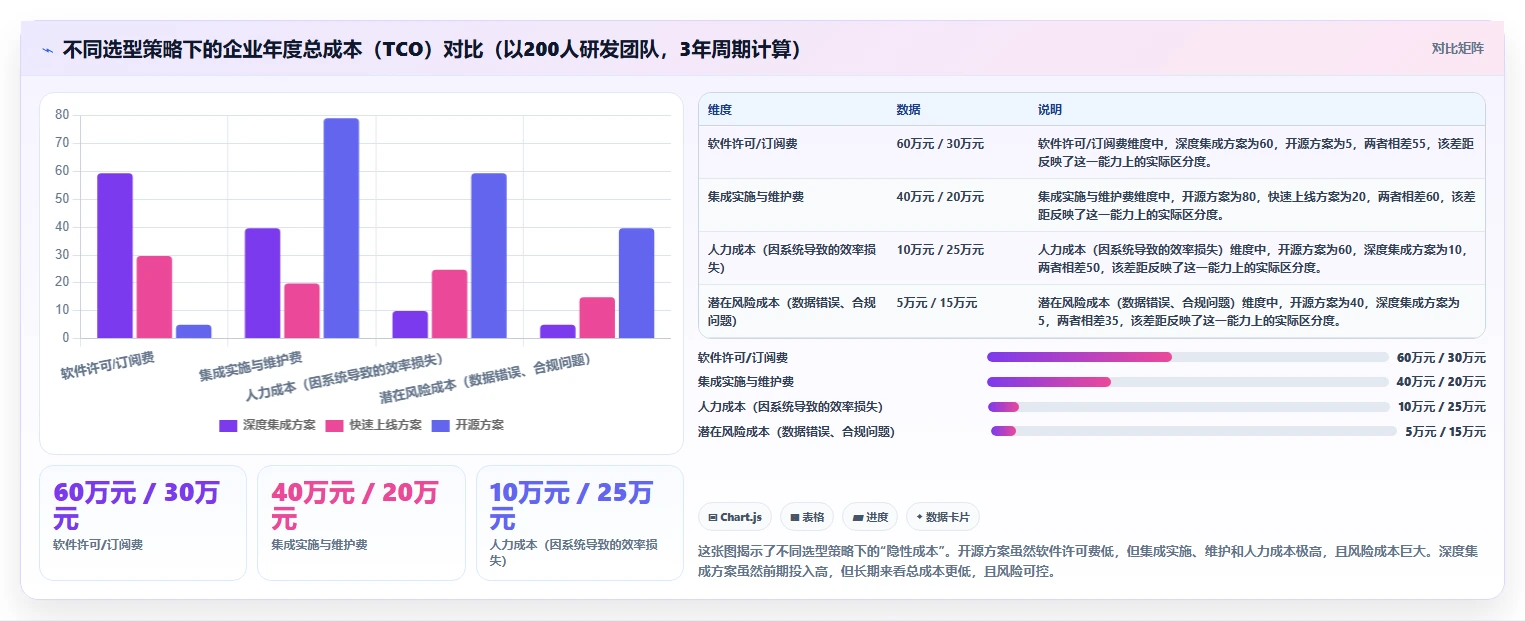Click the table data cell 10万元 / 25万元
The width and height of the screenshot is (1525, 621).
pyautogui.click(x=940, y=250)
